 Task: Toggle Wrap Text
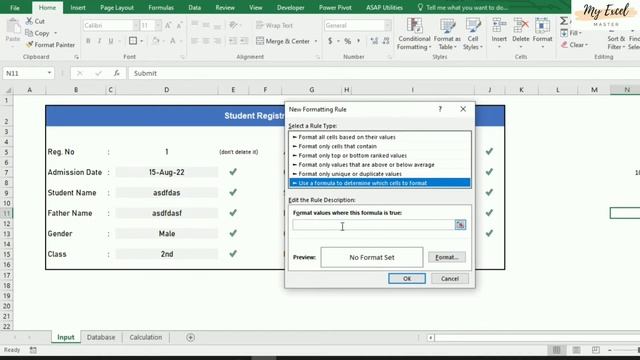274,25
